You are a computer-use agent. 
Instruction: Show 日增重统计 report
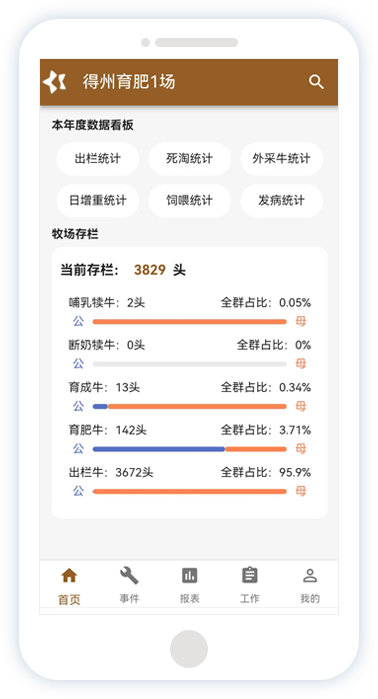coord(98,201)
